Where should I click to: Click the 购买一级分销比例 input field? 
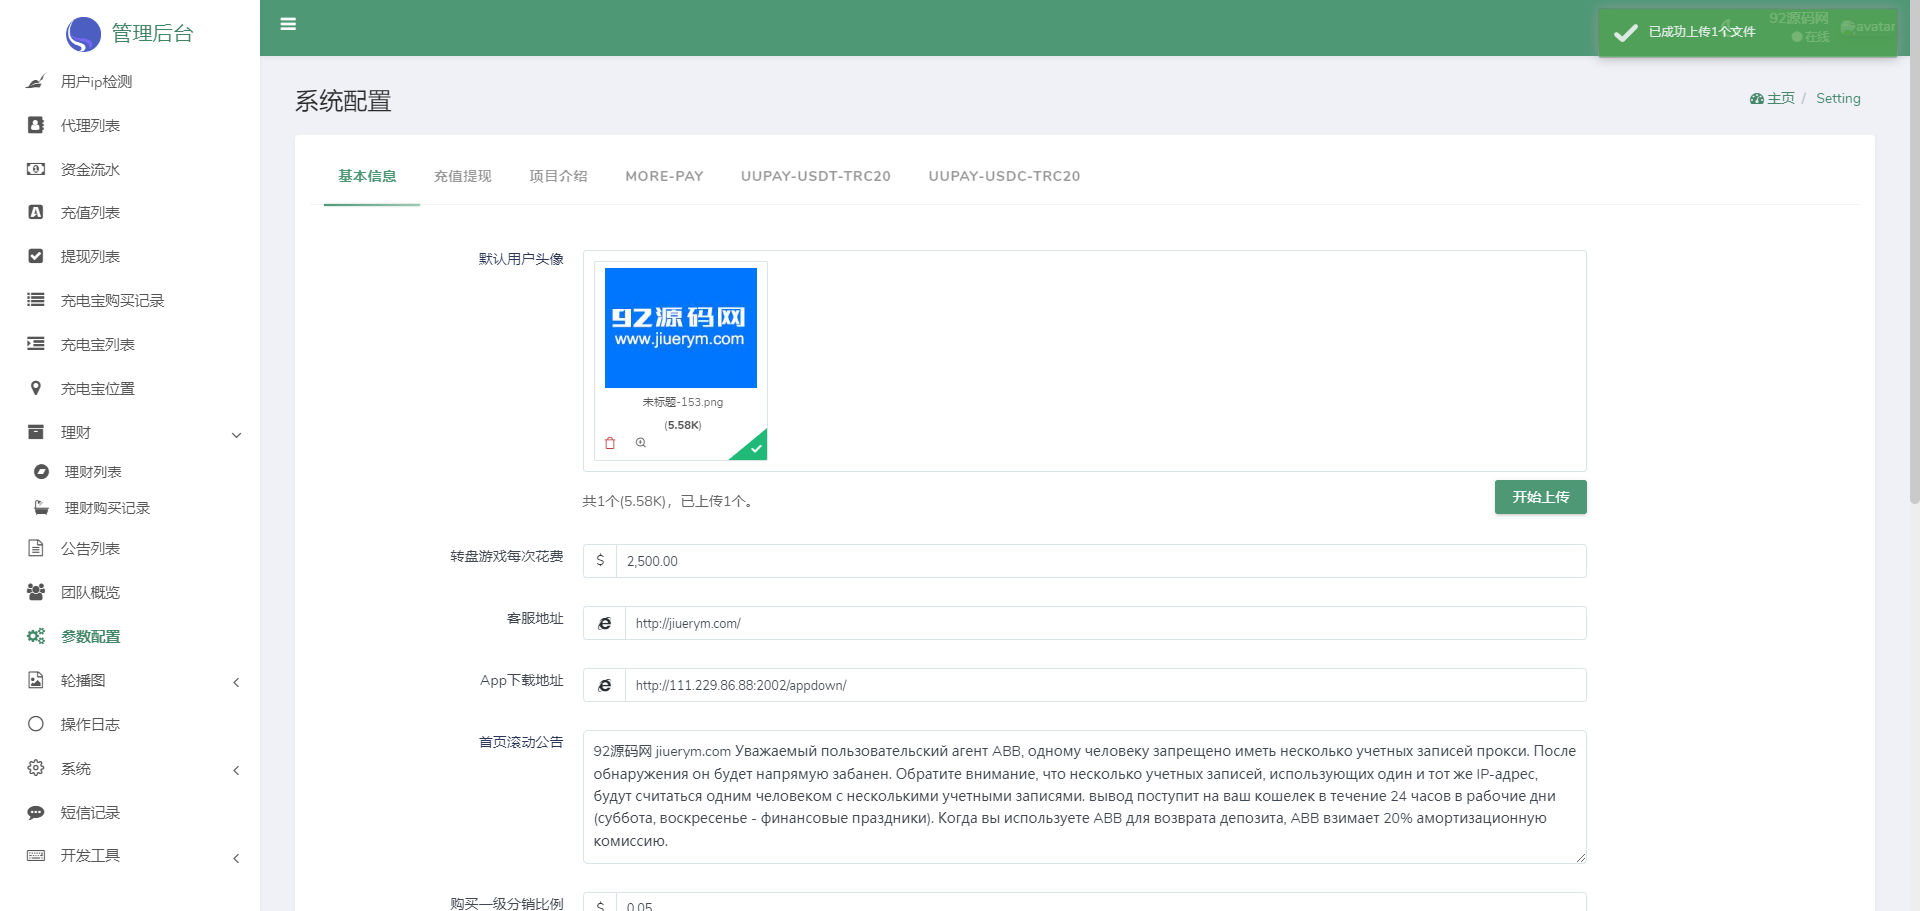[1101, 902]
